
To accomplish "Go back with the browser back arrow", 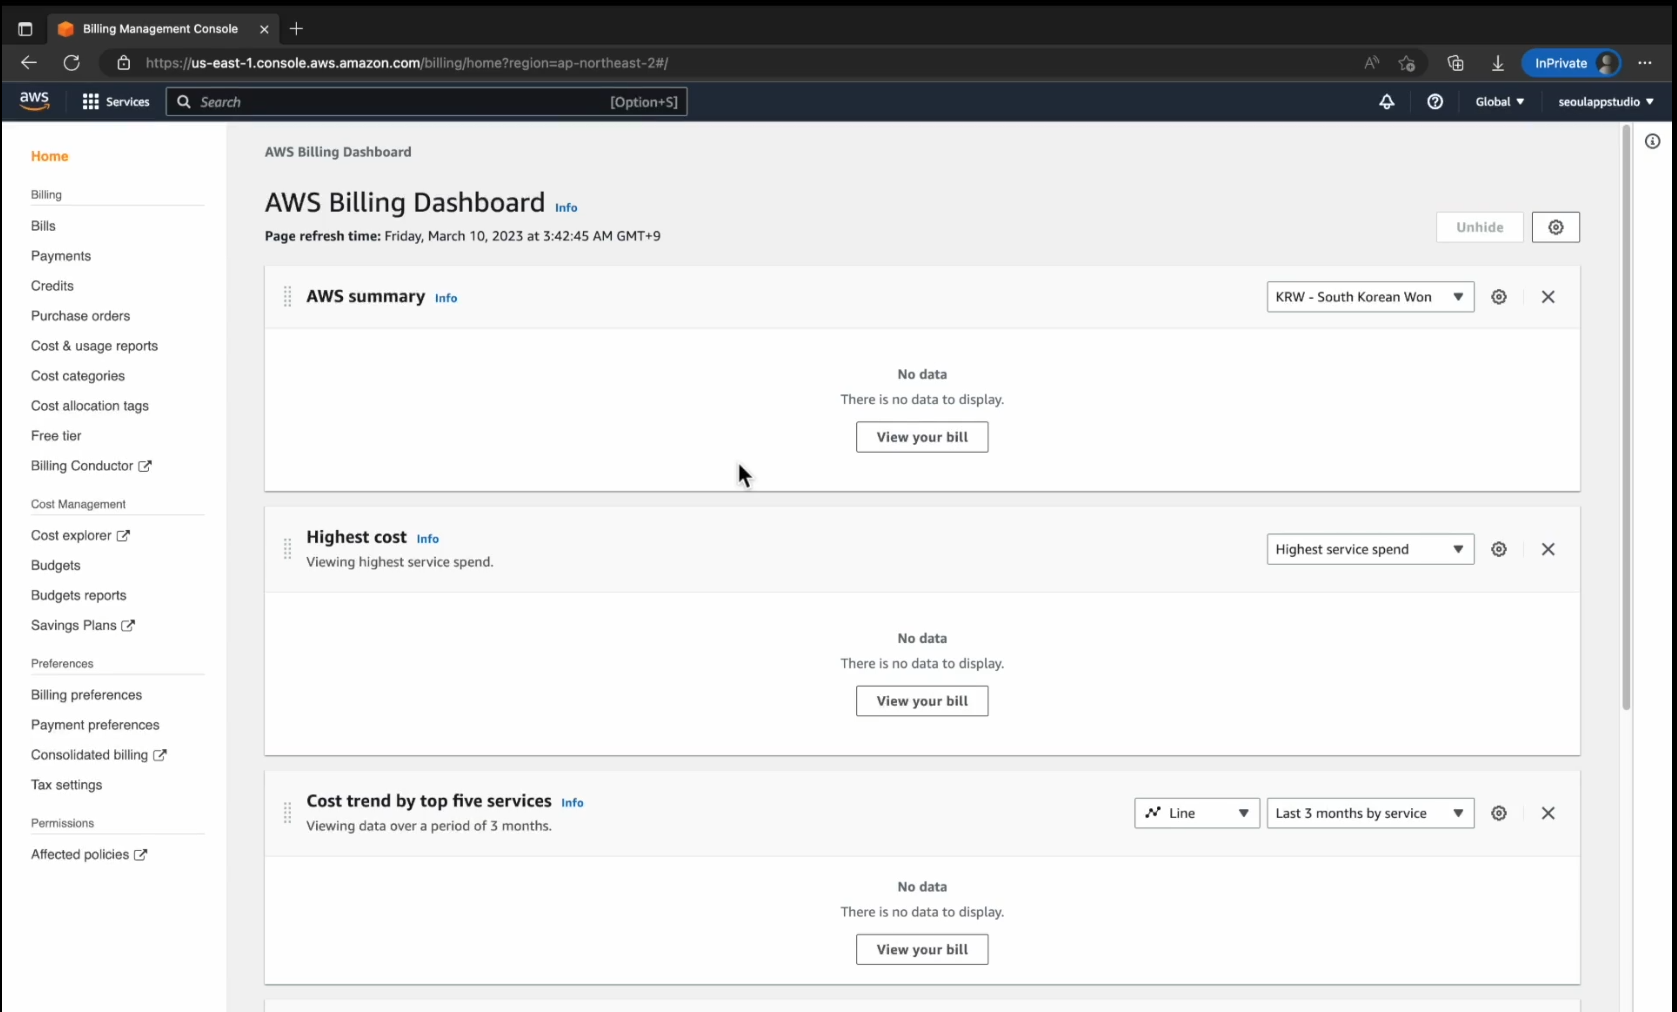I will pyautogui.click(x=28, y=63).
